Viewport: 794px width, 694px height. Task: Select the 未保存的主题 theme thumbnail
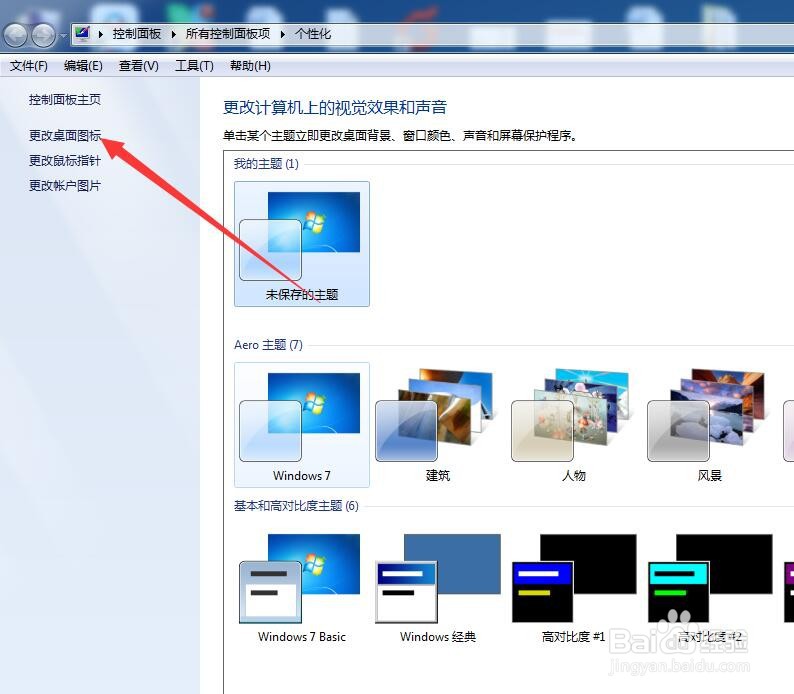[x=302, y=244]
